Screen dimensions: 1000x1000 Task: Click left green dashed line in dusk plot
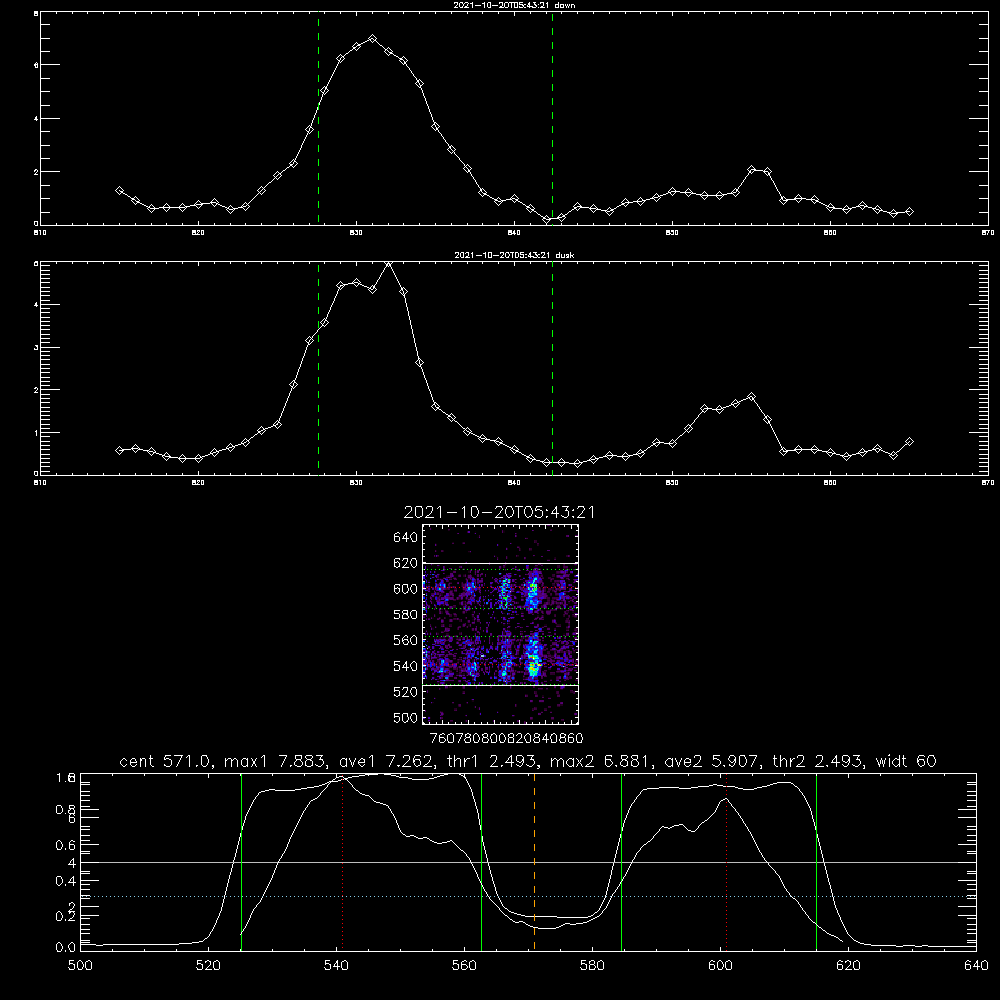coord(318,369)
